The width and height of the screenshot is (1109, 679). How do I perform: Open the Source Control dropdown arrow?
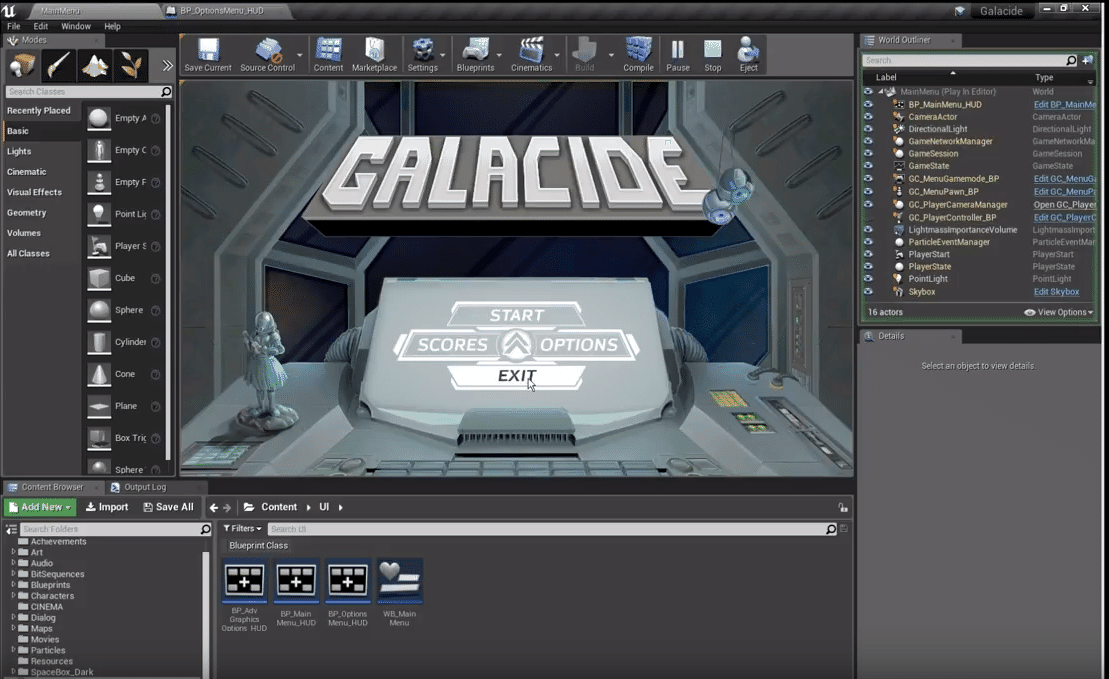coord(300,55)
